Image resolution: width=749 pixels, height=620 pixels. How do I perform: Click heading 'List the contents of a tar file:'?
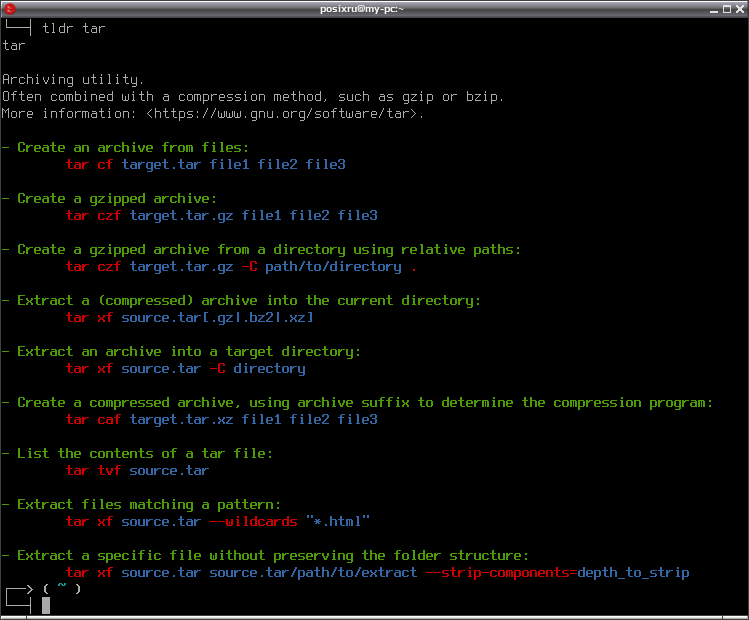click(x=145, y=454)
